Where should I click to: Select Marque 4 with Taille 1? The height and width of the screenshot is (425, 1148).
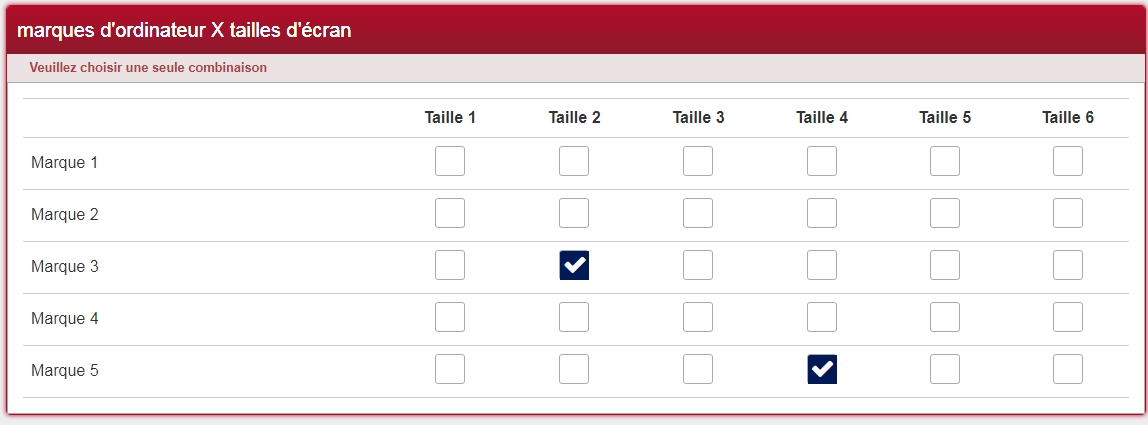(x=450, y=317)
